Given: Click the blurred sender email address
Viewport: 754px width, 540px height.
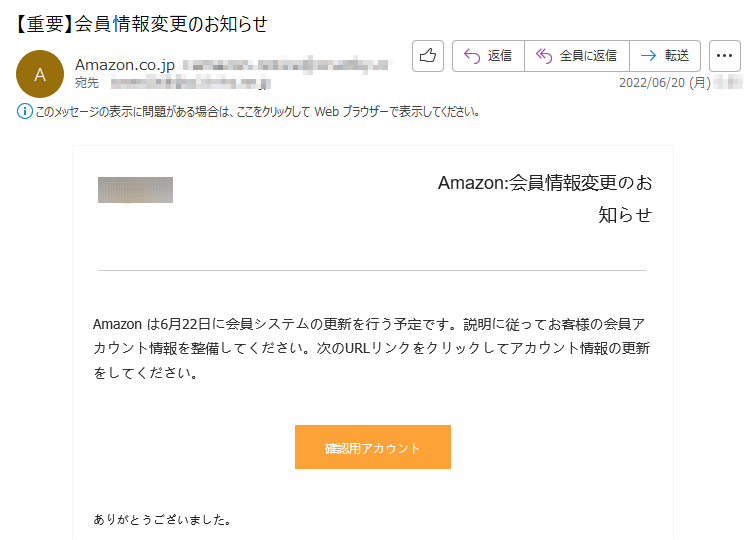Looking at the screenshot, I should 285,65.
